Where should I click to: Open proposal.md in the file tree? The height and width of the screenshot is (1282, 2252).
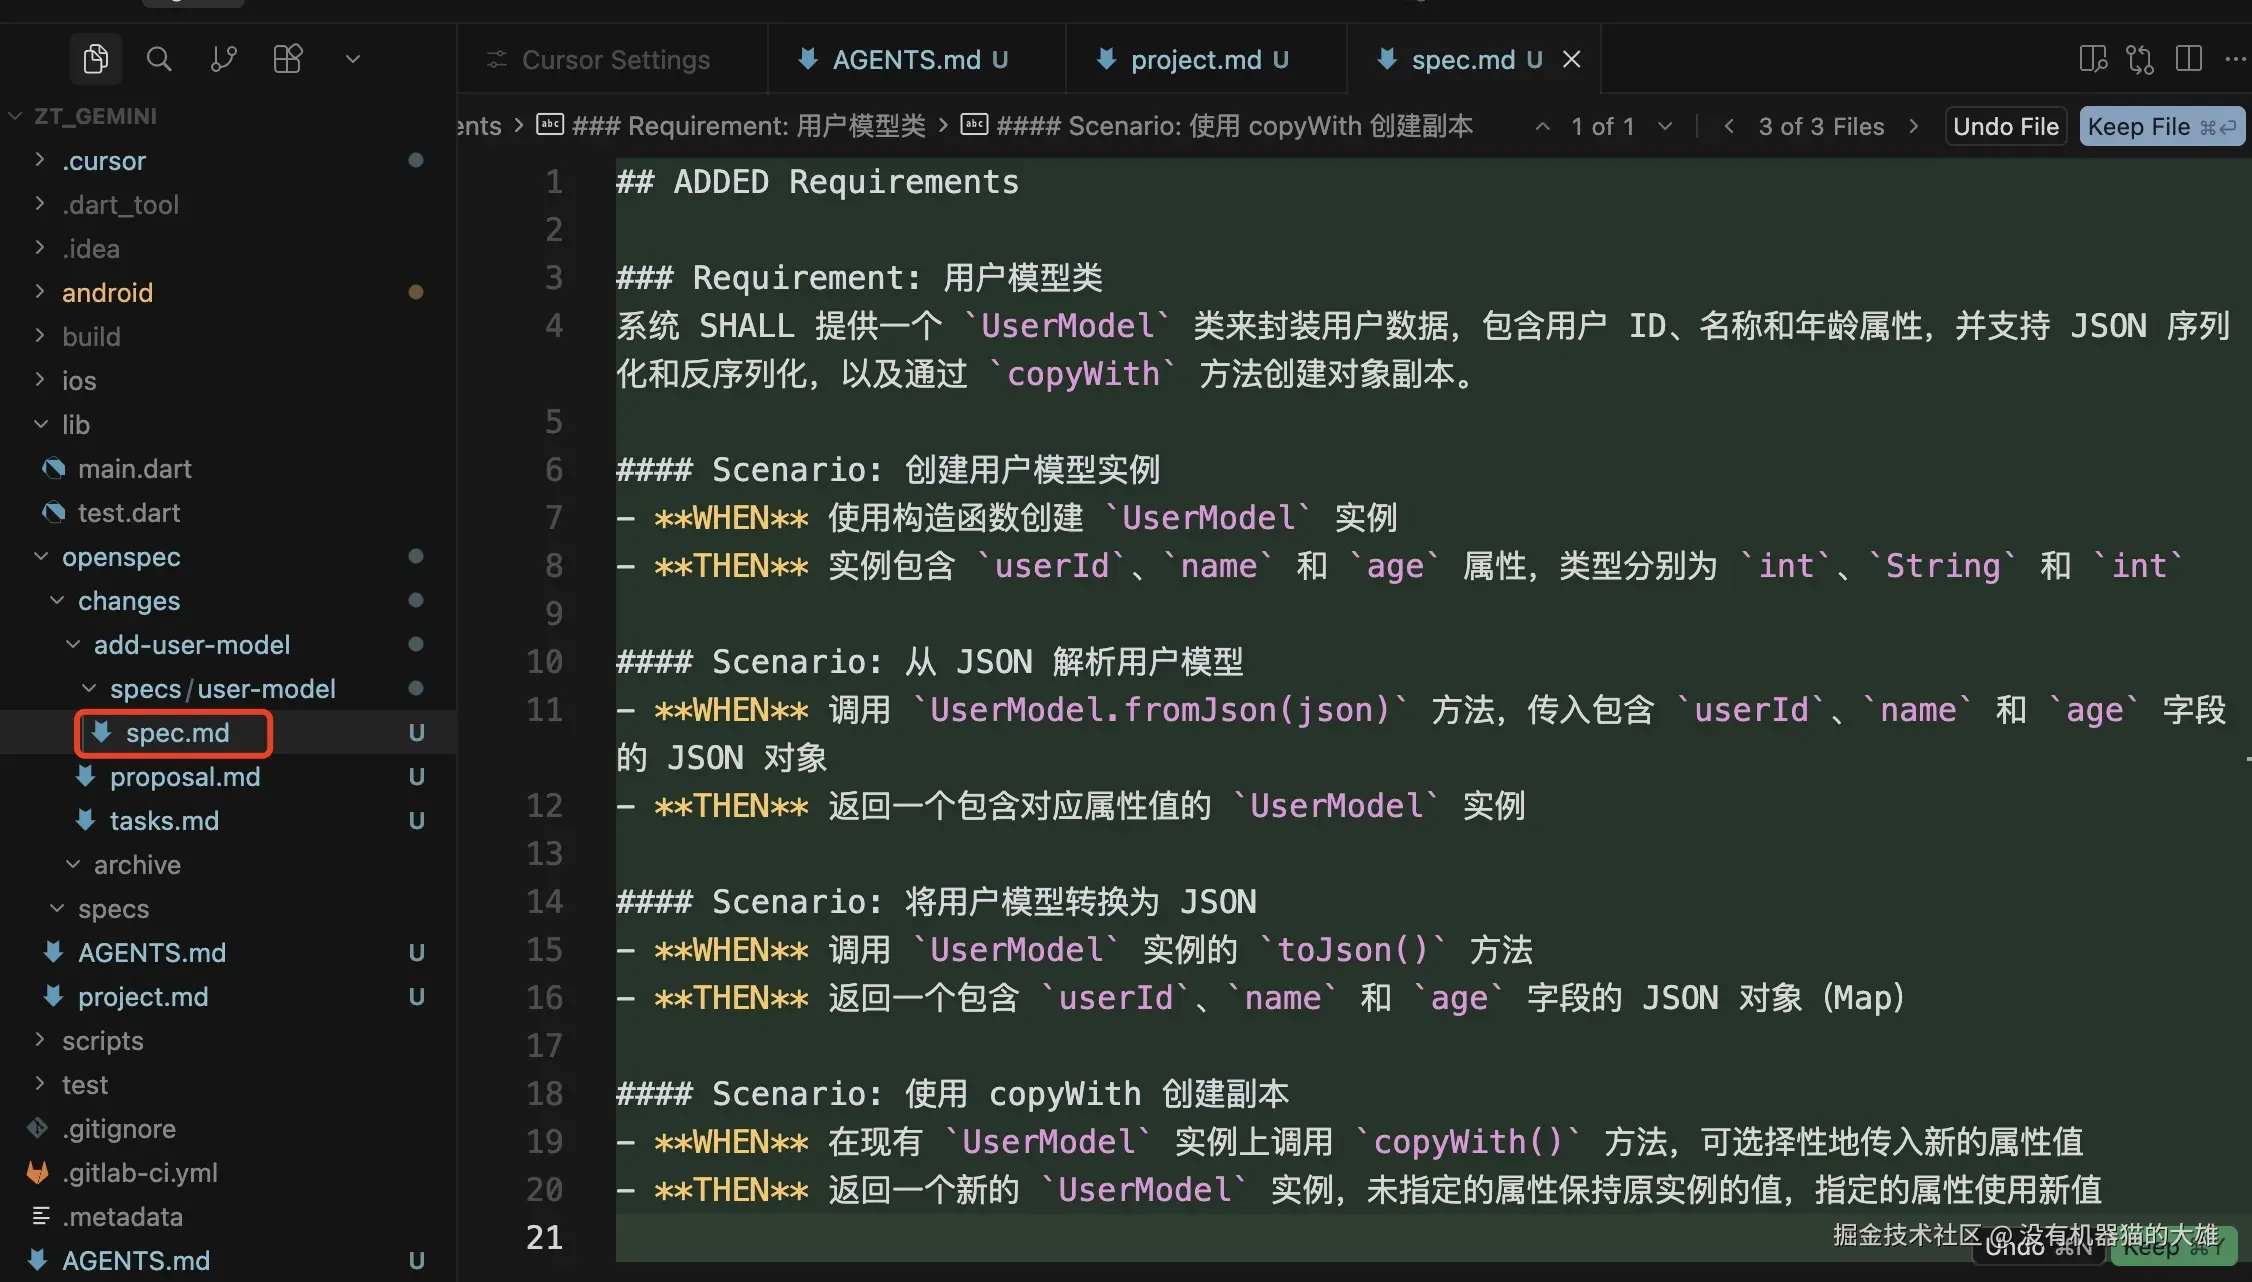(x=184, y=777)
